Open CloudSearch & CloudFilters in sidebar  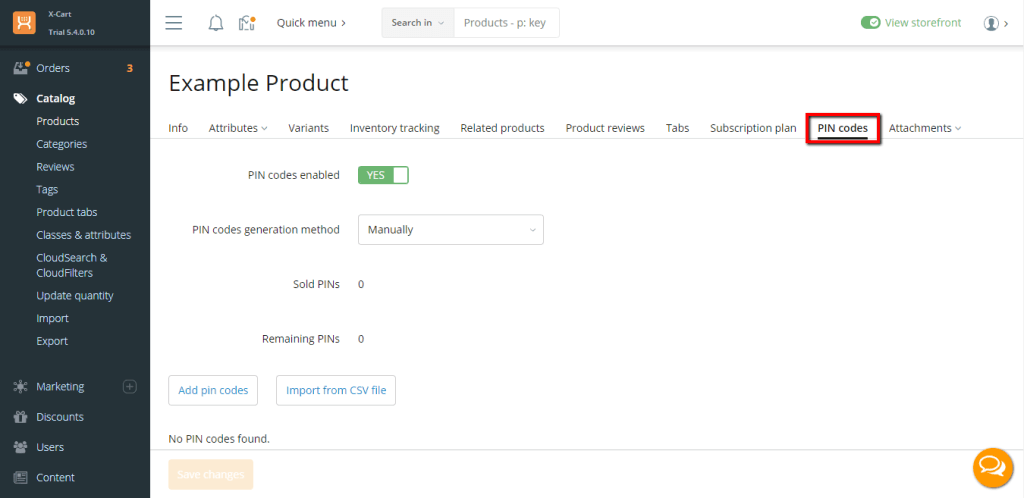click(x=72, y=265)
